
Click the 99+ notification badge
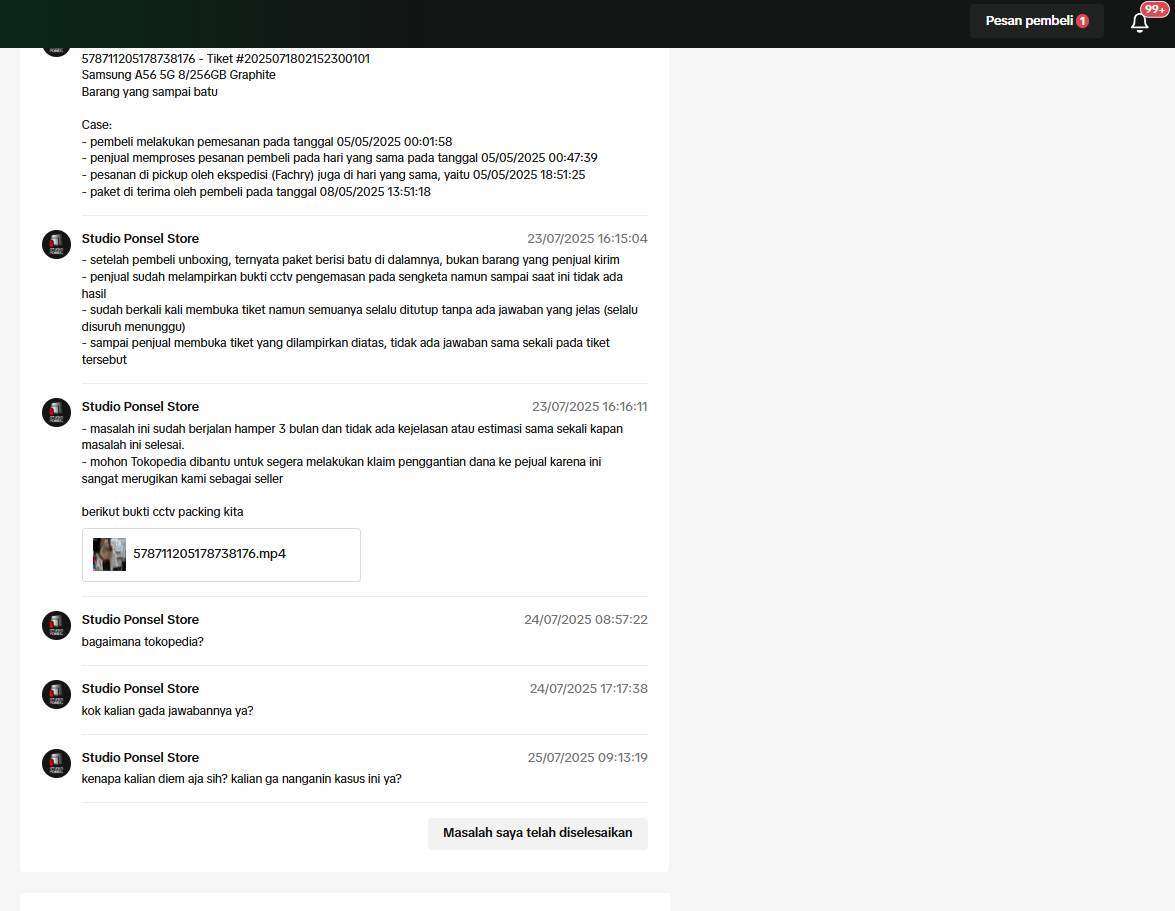(x=1155, y=10)
